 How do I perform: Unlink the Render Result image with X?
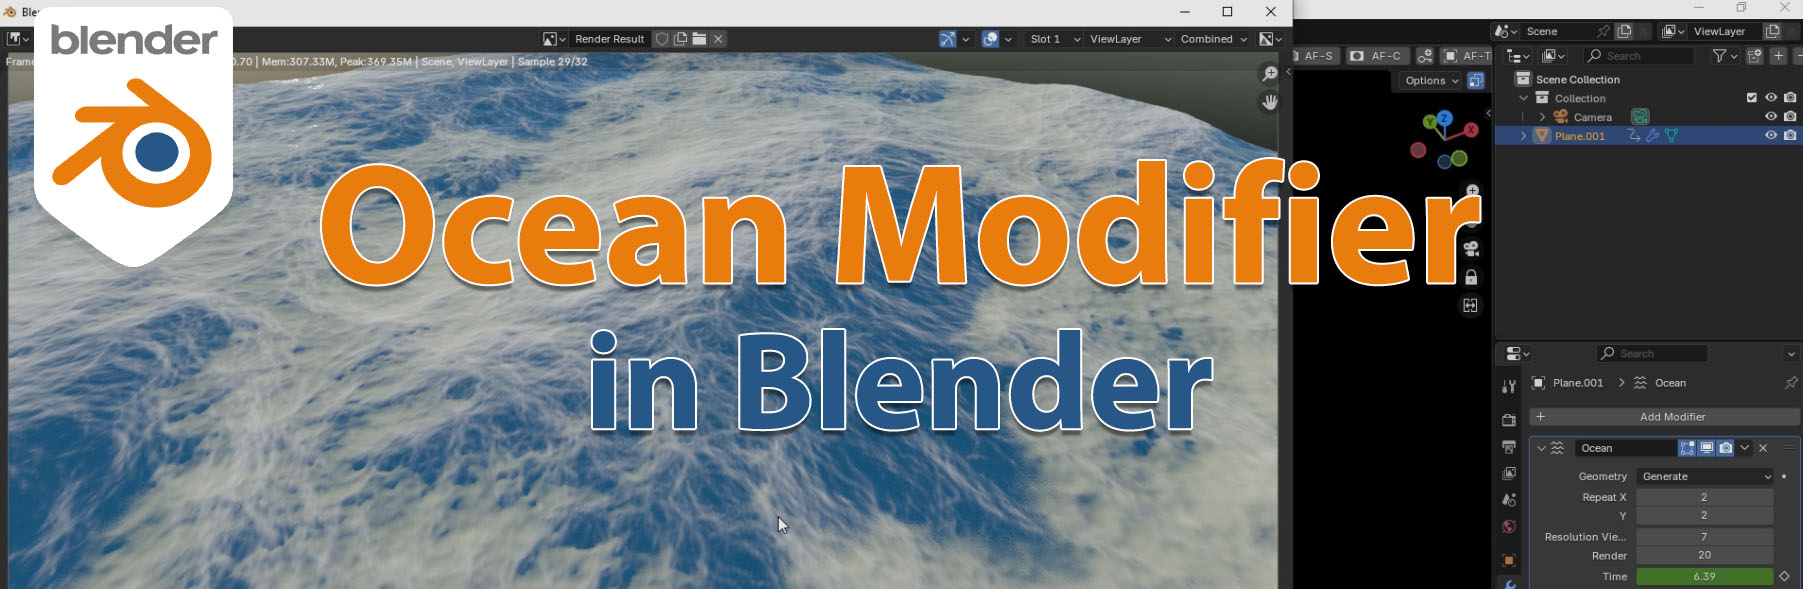pyautogui.click(x=718, y=39)
